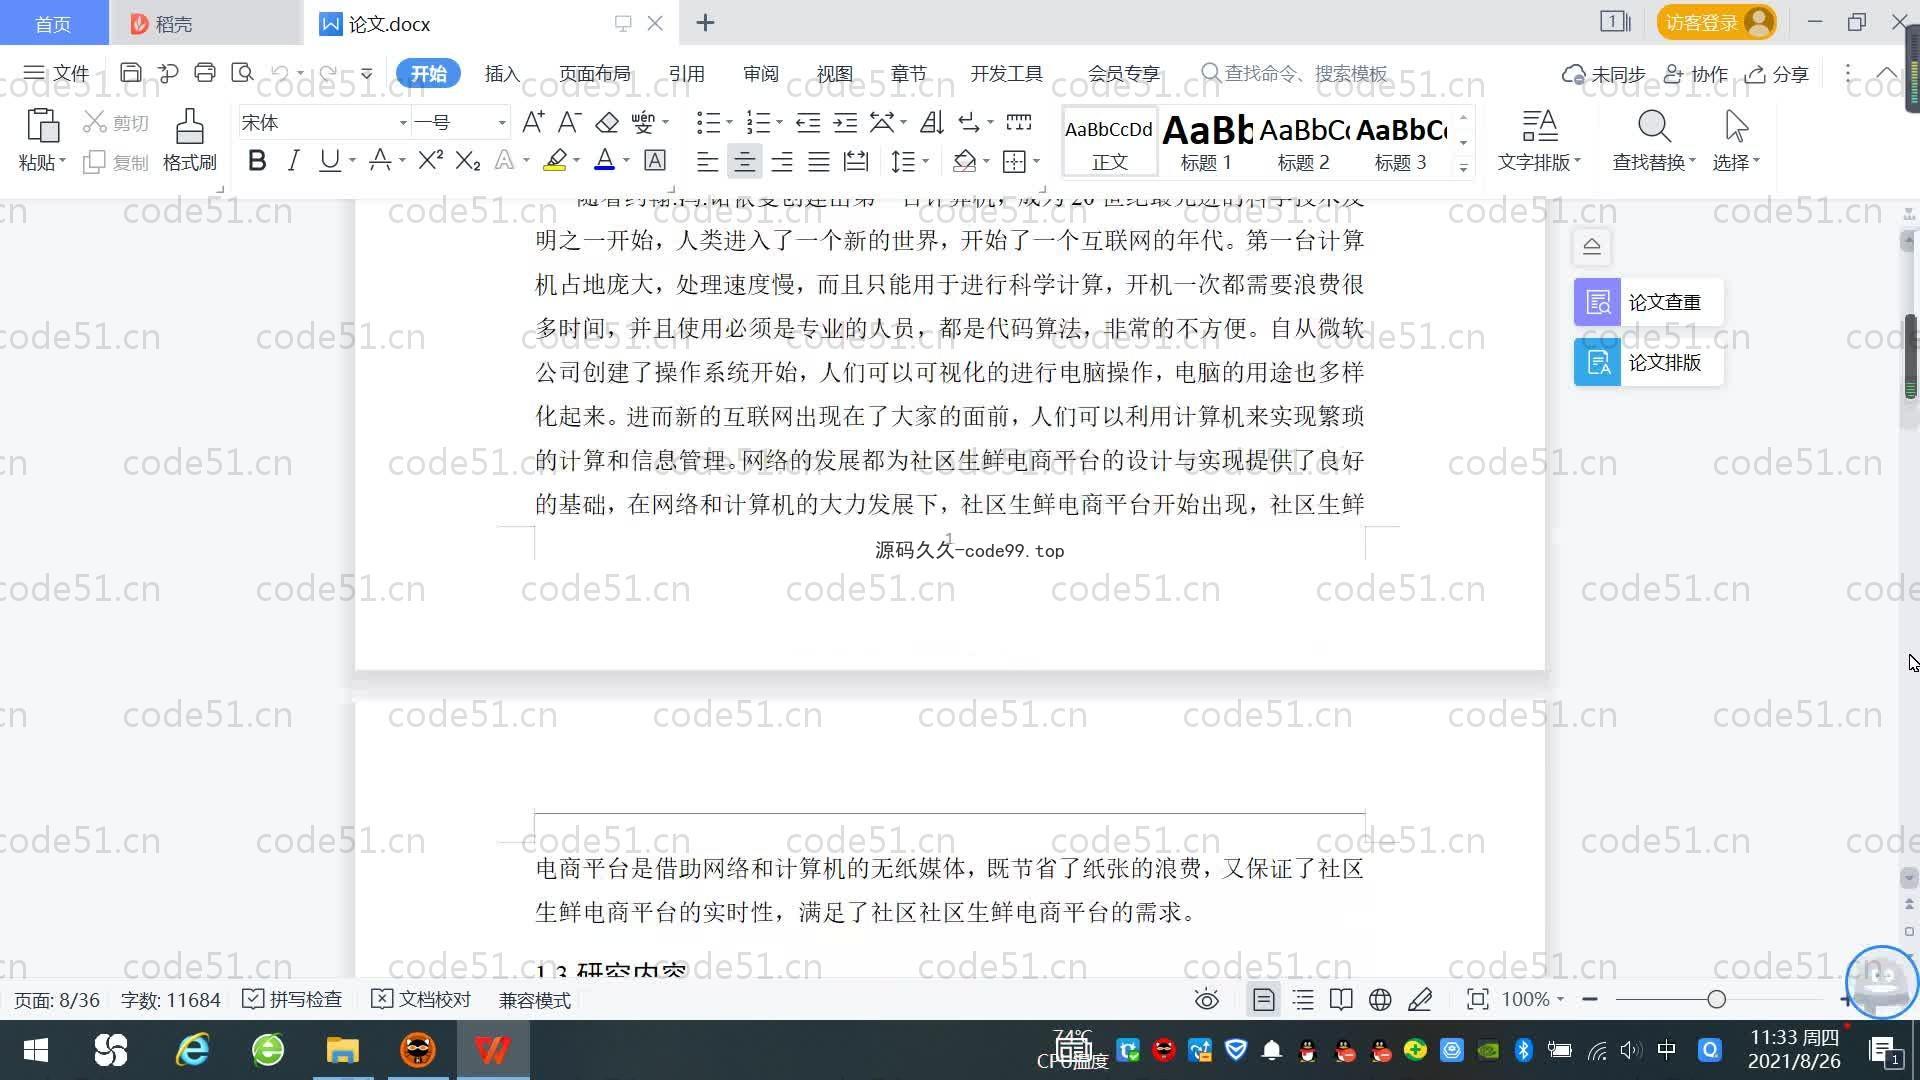Switch to web layout view icon
Image resolution: width=1920 pixels, height=1080 pixels.
[x=1380, y=1000]
